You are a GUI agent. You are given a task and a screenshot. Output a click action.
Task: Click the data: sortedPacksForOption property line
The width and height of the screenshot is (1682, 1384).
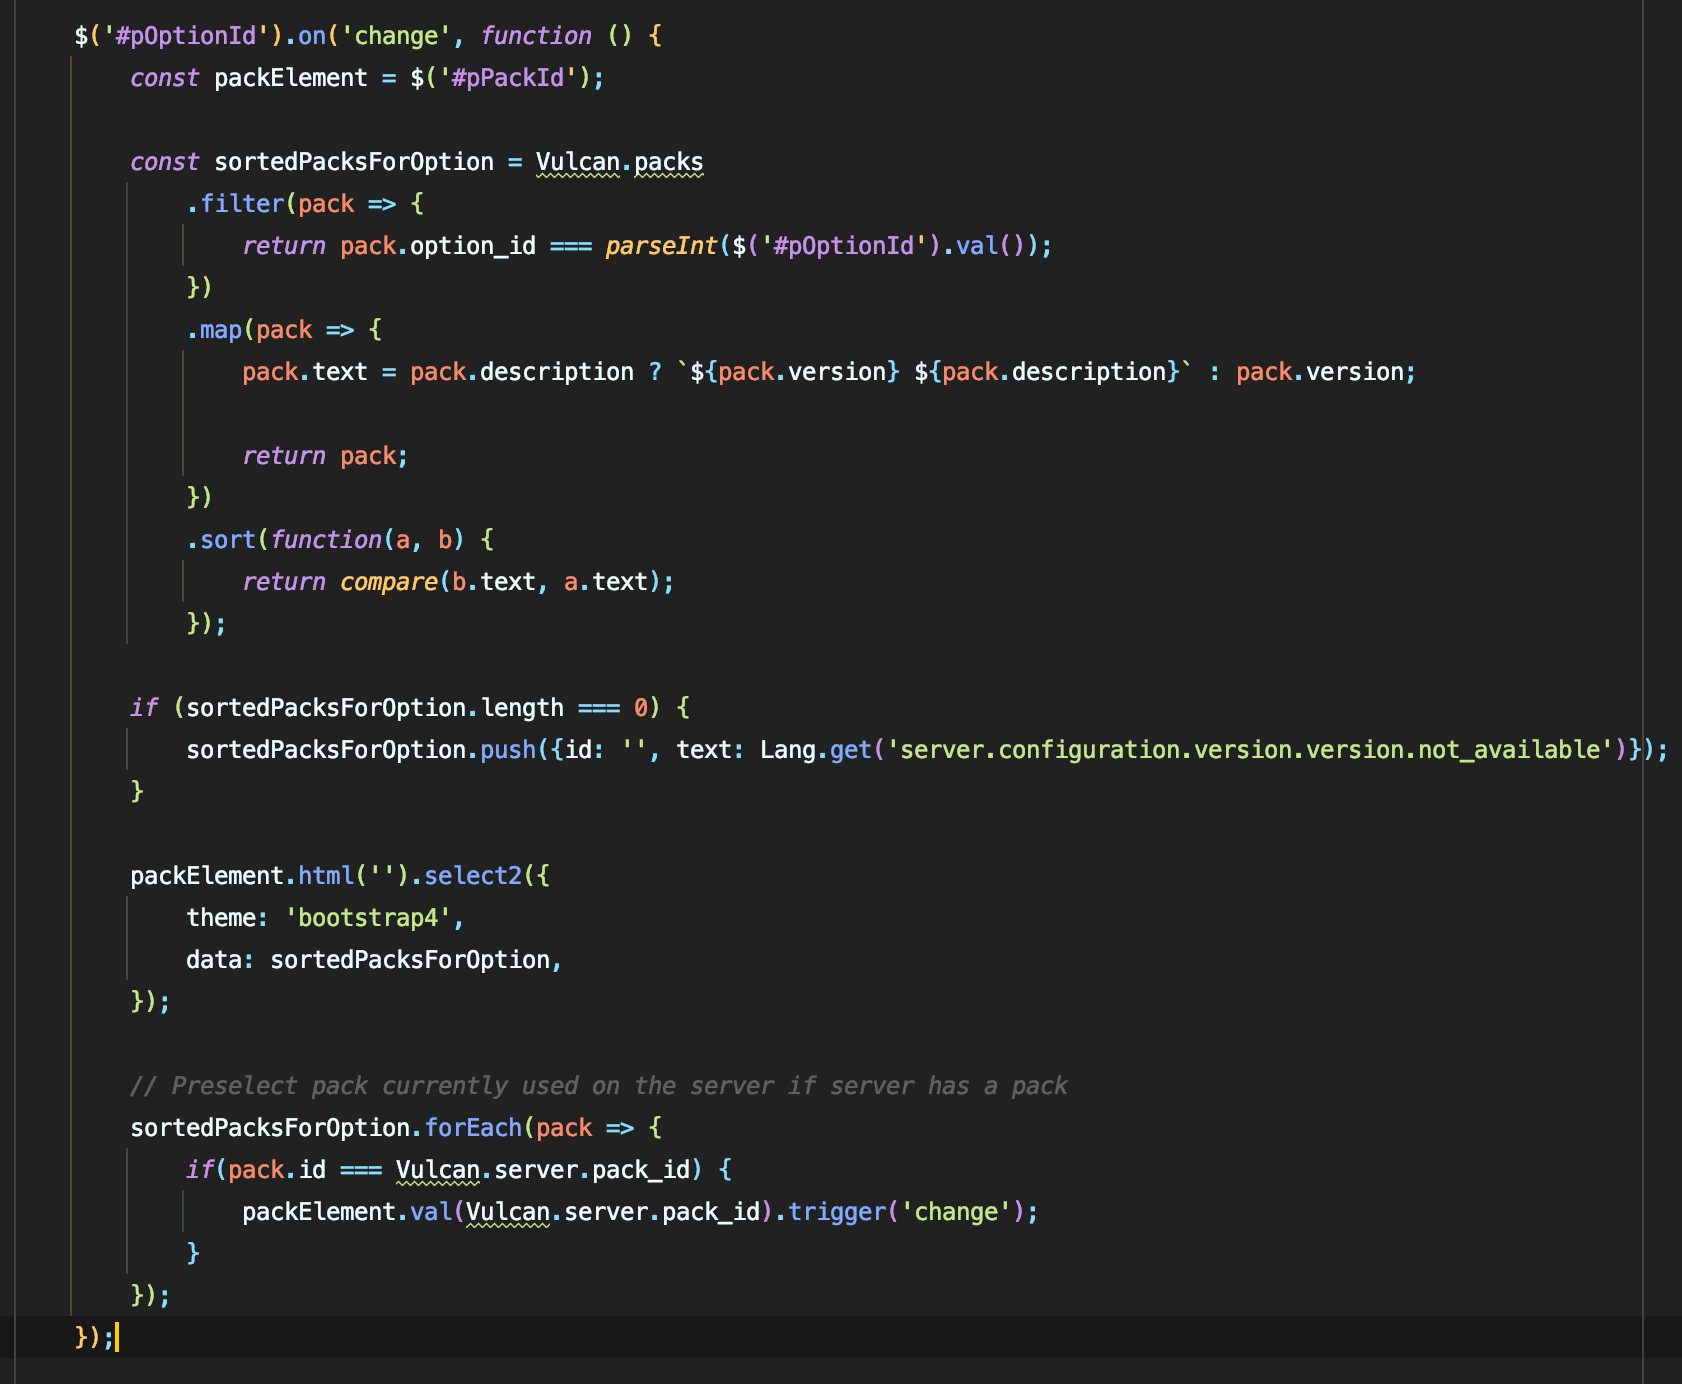(373, 960)
